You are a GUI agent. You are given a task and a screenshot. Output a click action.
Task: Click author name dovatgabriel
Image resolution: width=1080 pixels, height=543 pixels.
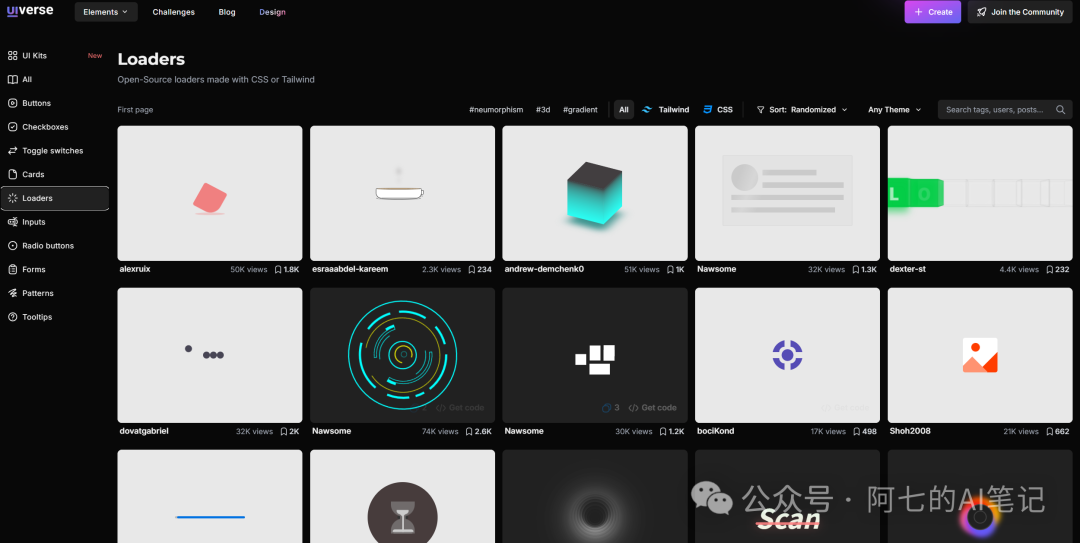pyautogui.click(x=144, y=431)
